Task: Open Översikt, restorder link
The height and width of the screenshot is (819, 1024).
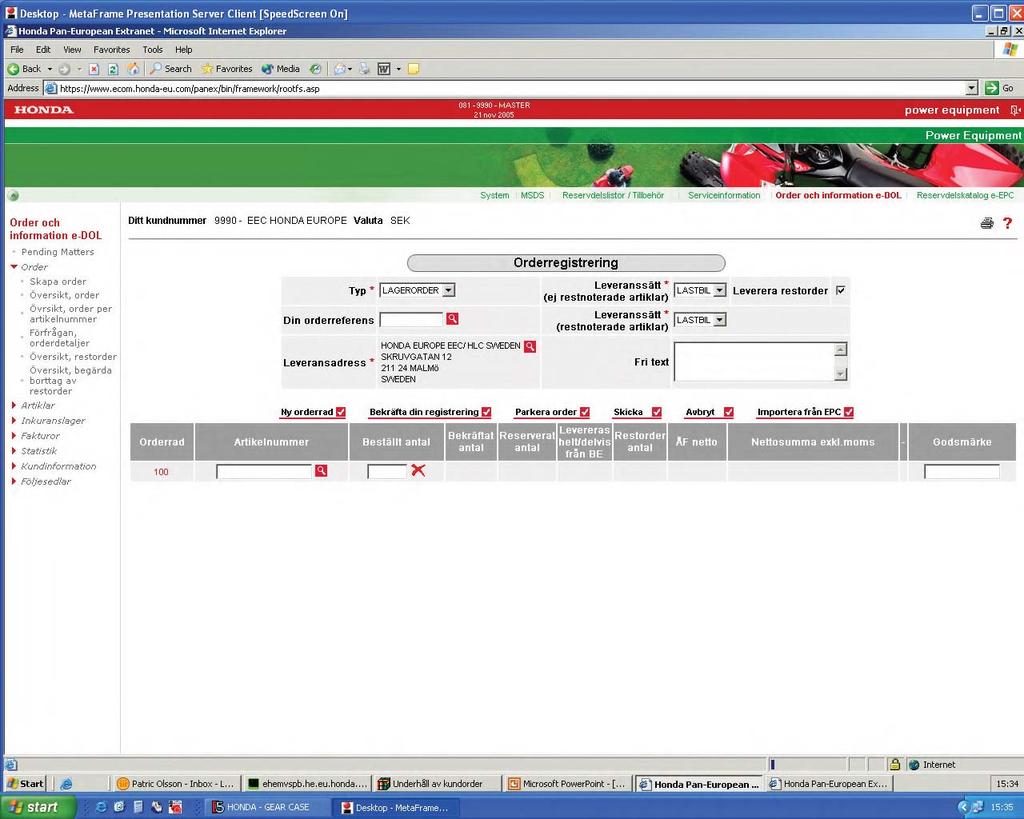Action: coord(73,357)
